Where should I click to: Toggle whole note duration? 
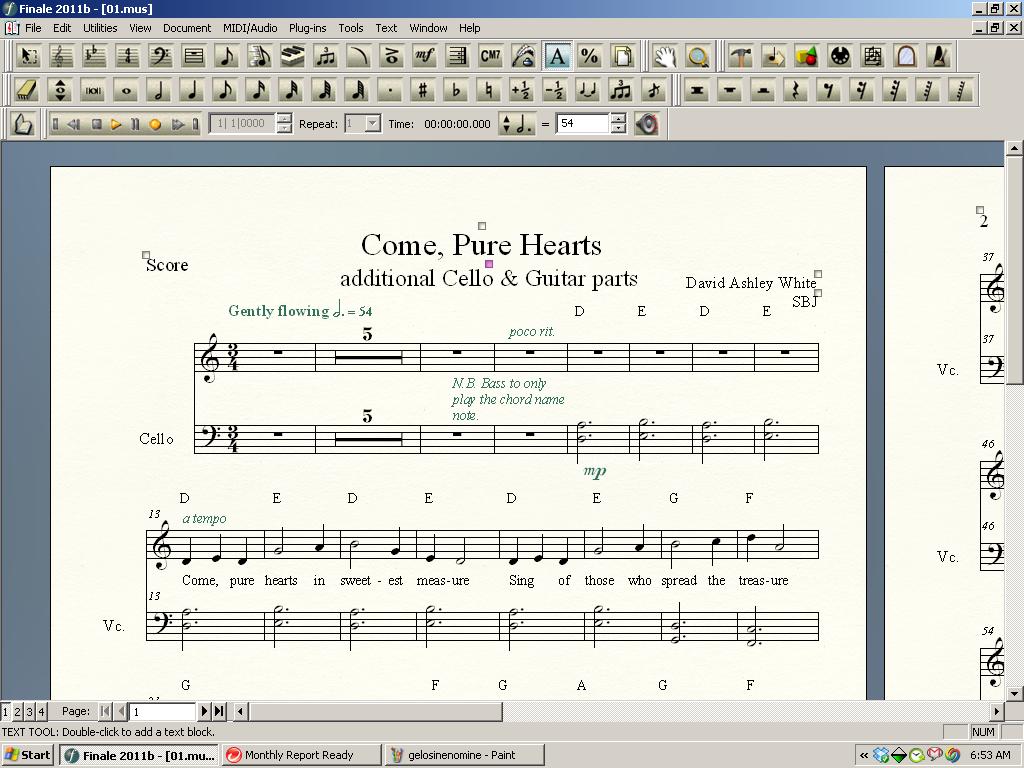[x=126, y=90]
